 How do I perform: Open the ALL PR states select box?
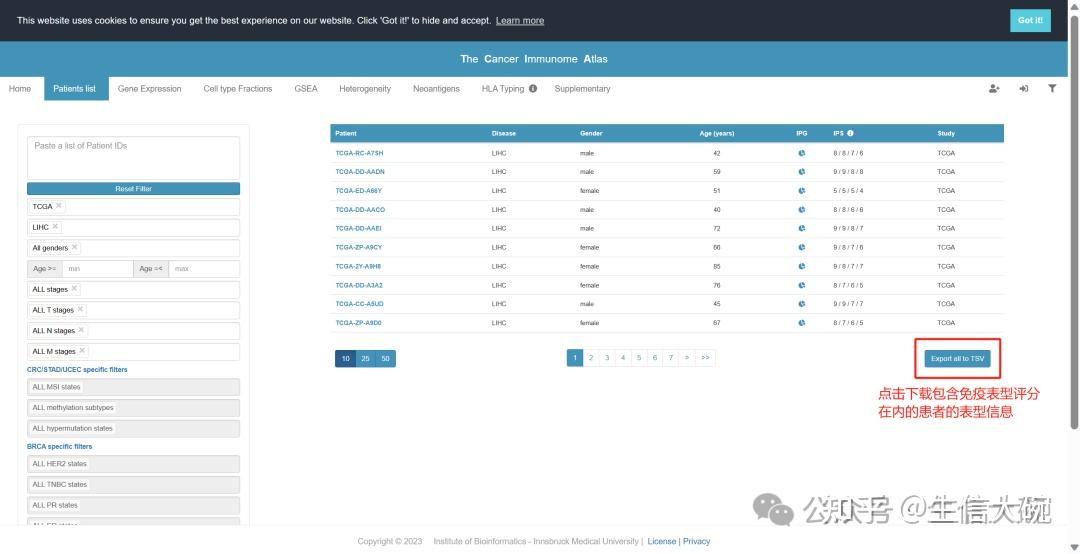(x=134, y=505)
